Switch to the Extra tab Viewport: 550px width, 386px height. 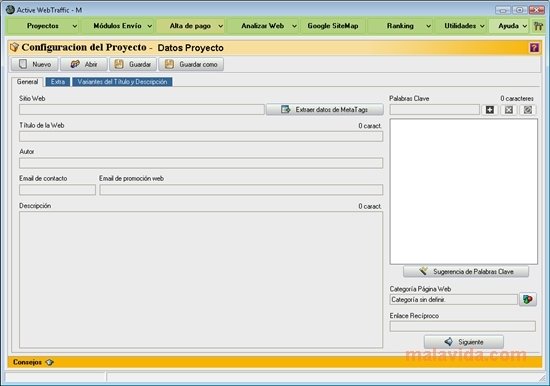click(58, 82)
